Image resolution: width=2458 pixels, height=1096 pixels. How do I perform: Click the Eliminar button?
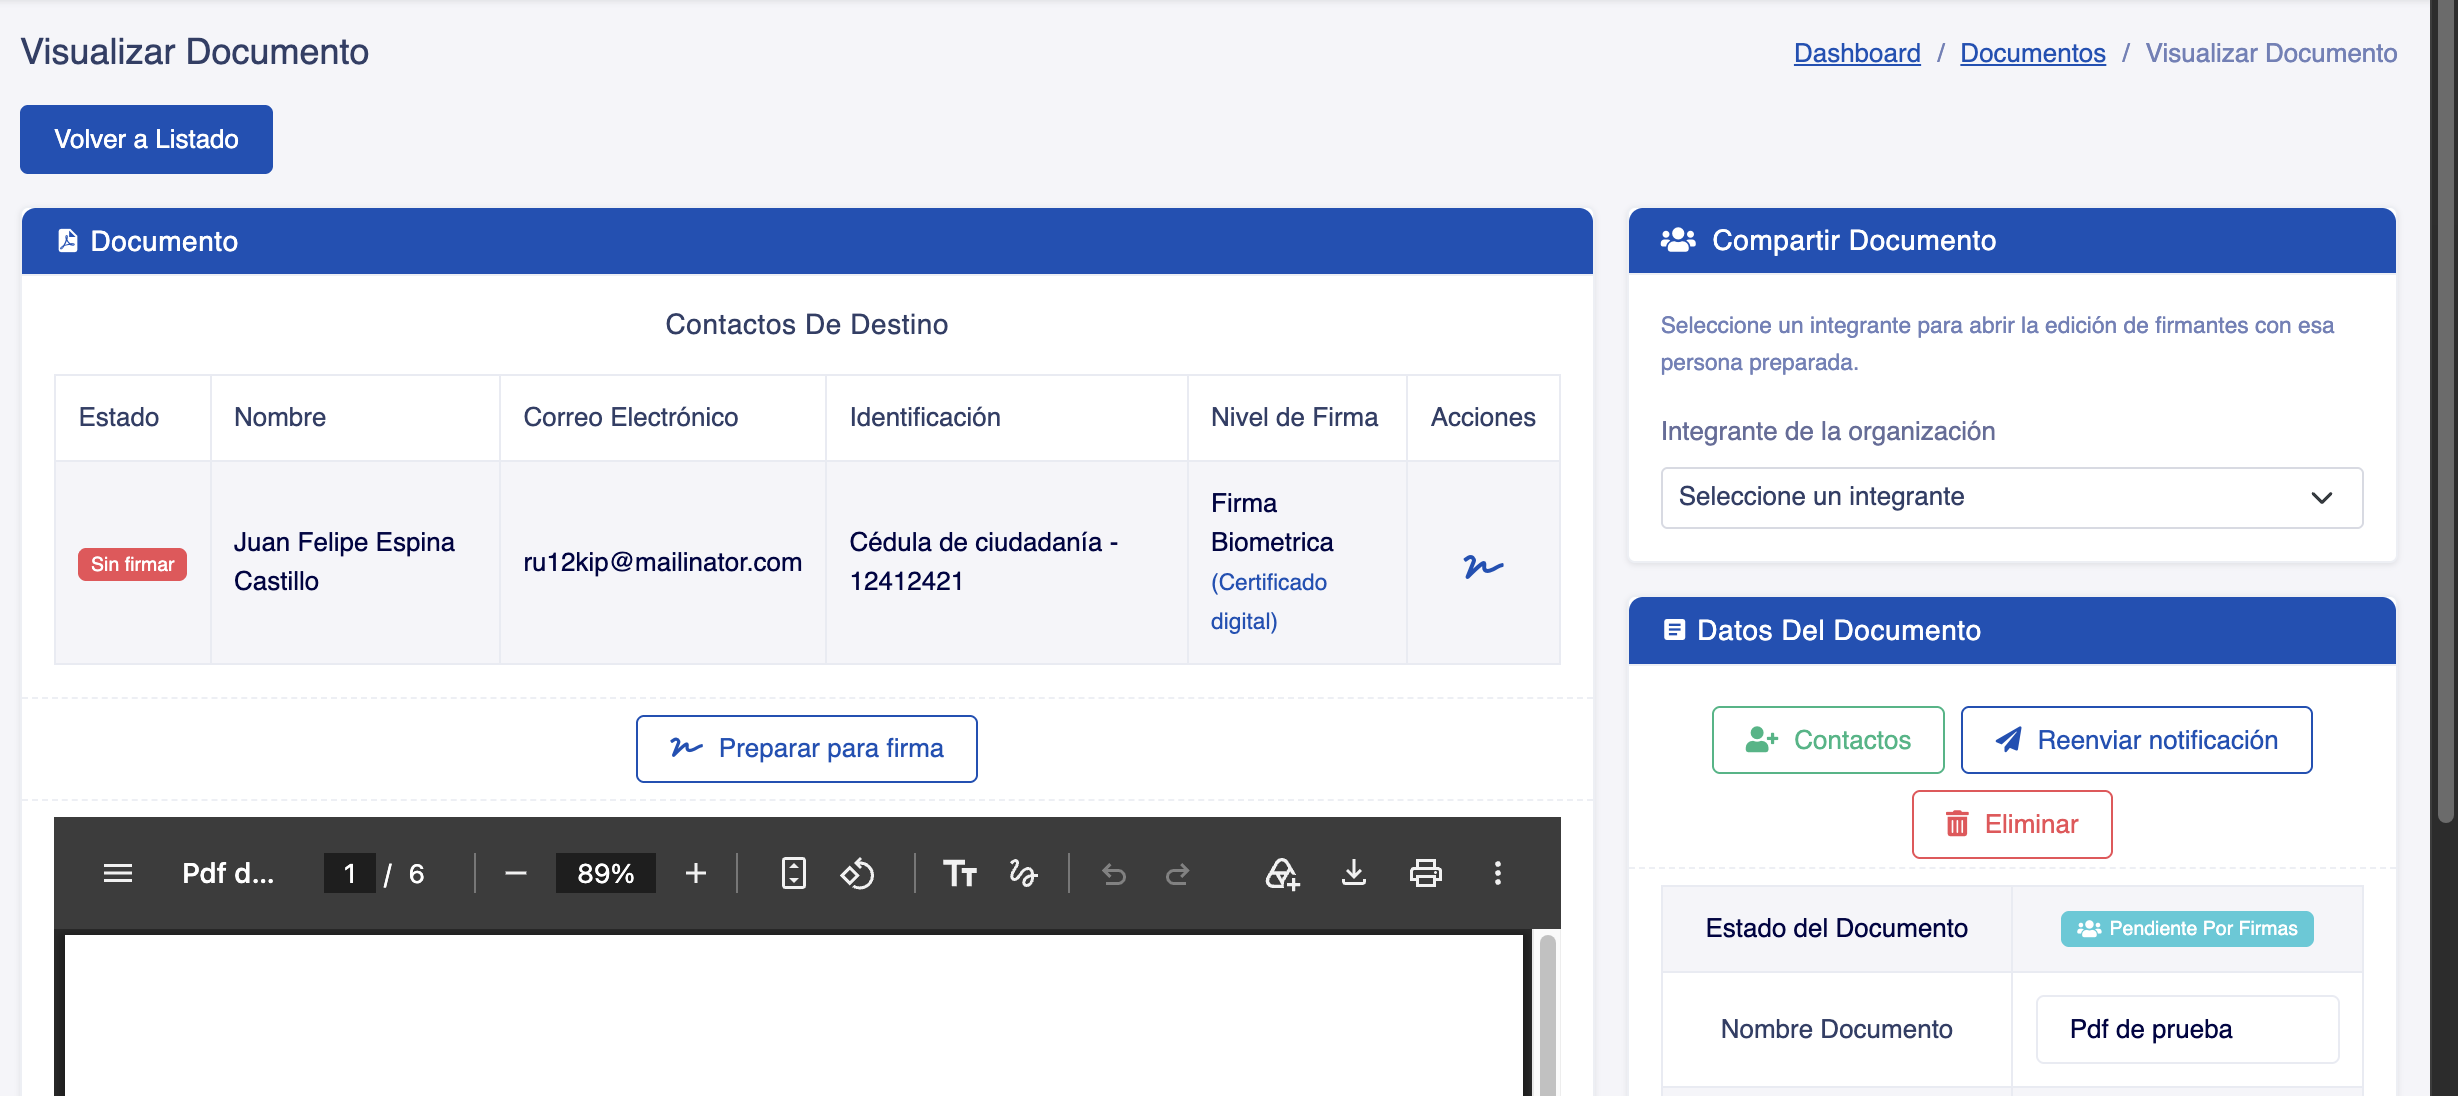(2012, 824)
